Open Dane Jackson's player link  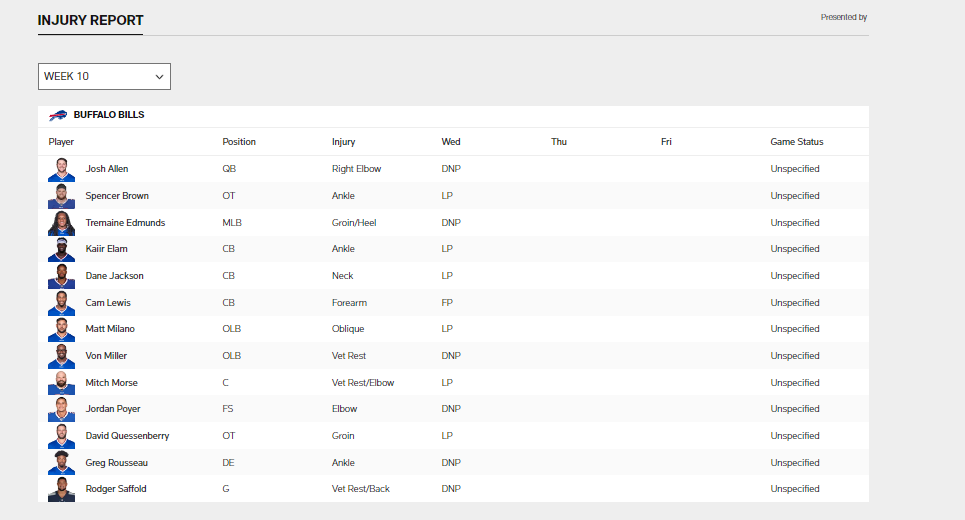pos(114,276)
